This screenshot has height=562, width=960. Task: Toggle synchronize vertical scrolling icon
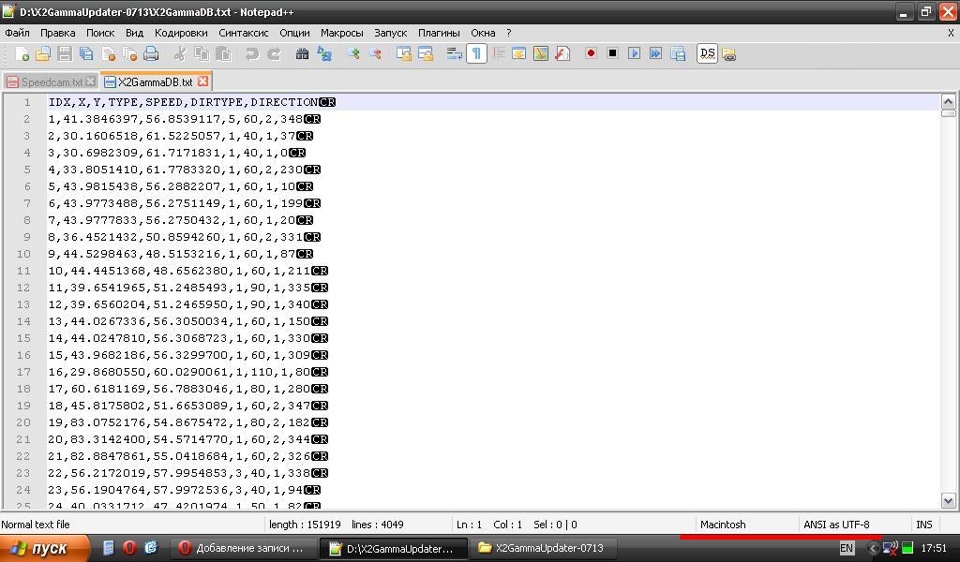pyautogui.click(x=403, y=54)
